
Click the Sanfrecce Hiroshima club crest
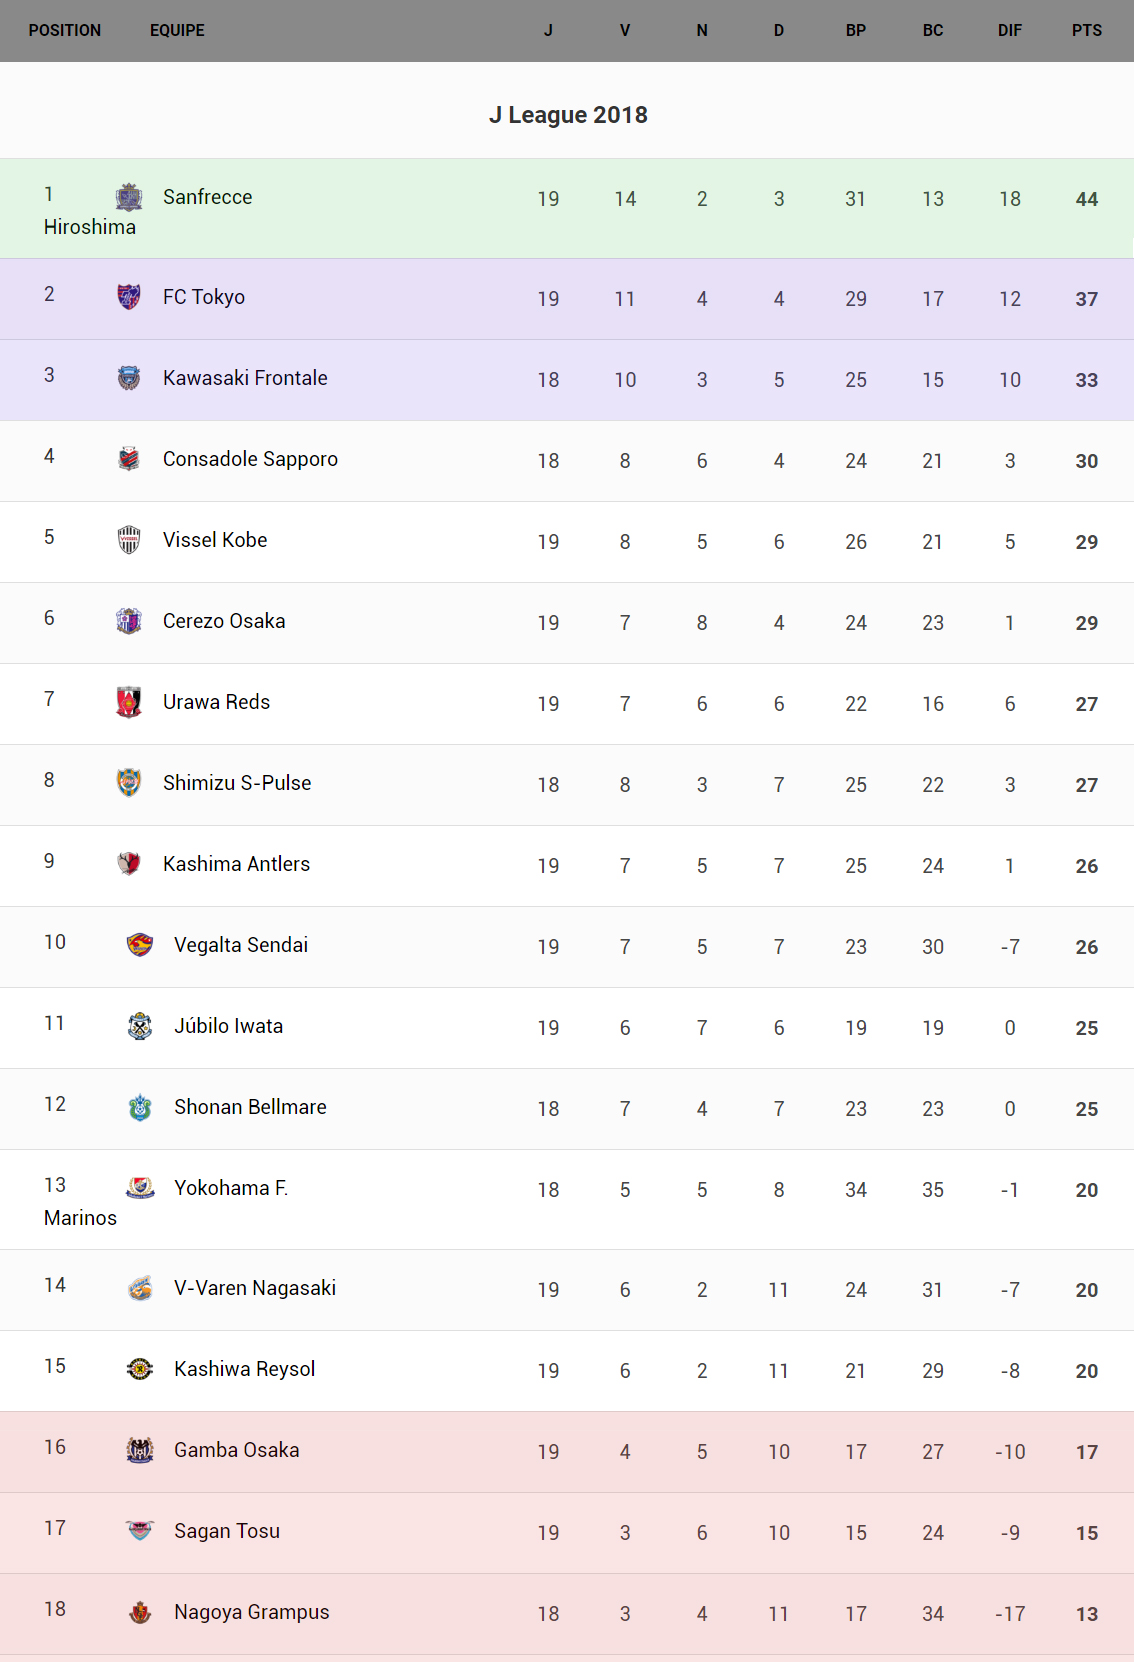coord(129,197)
